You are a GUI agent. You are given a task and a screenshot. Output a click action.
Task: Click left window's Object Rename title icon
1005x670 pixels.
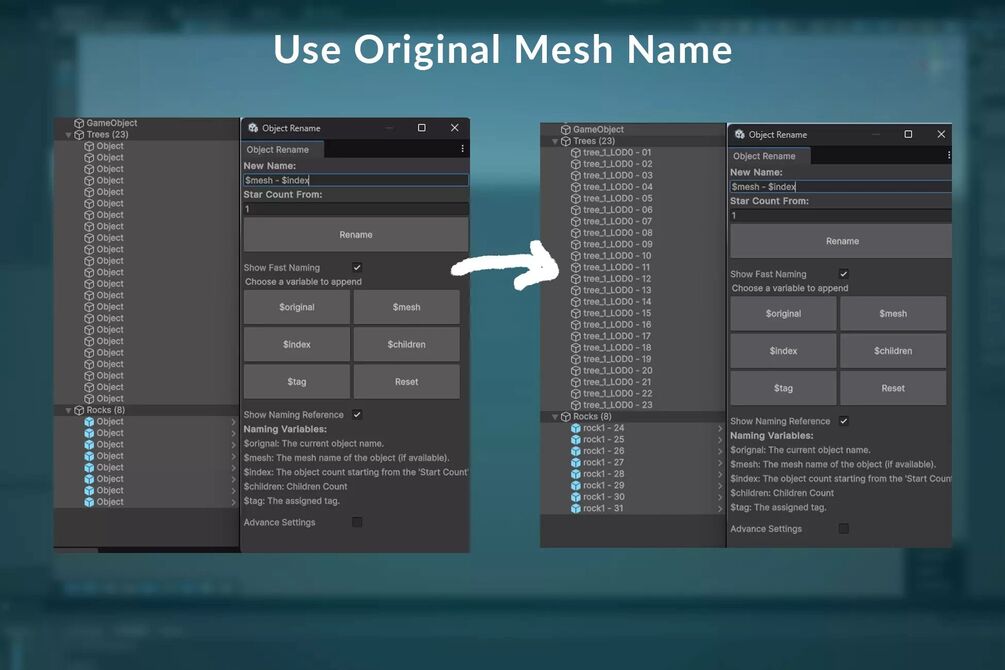pyautogui.click(x=253, y=128)
